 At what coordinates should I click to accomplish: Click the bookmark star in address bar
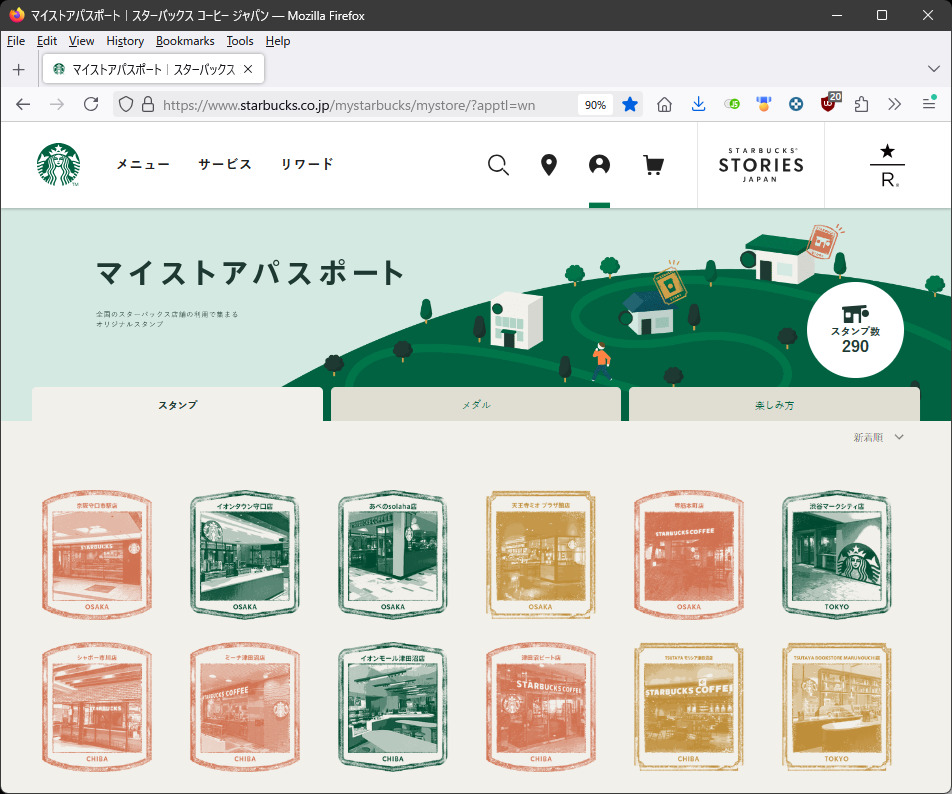tap(630, 104)
